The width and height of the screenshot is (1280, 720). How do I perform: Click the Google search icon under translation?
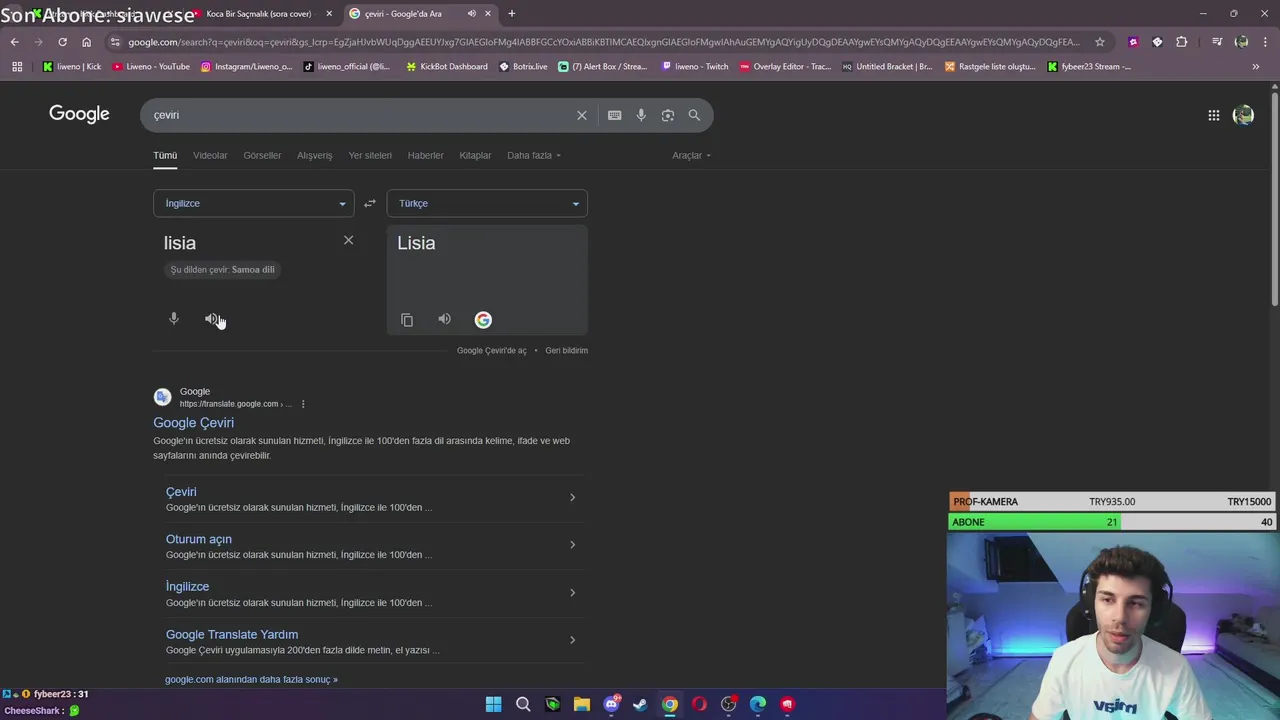[483, 320]
